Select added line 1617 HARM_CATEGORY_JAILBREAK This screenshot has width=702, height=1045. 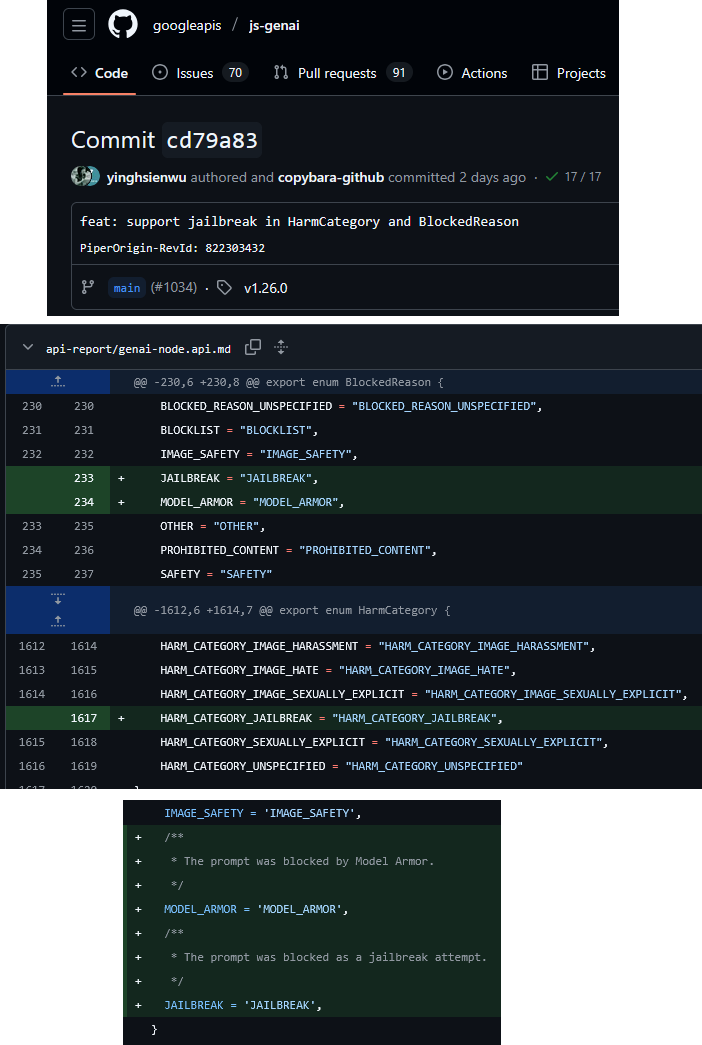(353, 718)
